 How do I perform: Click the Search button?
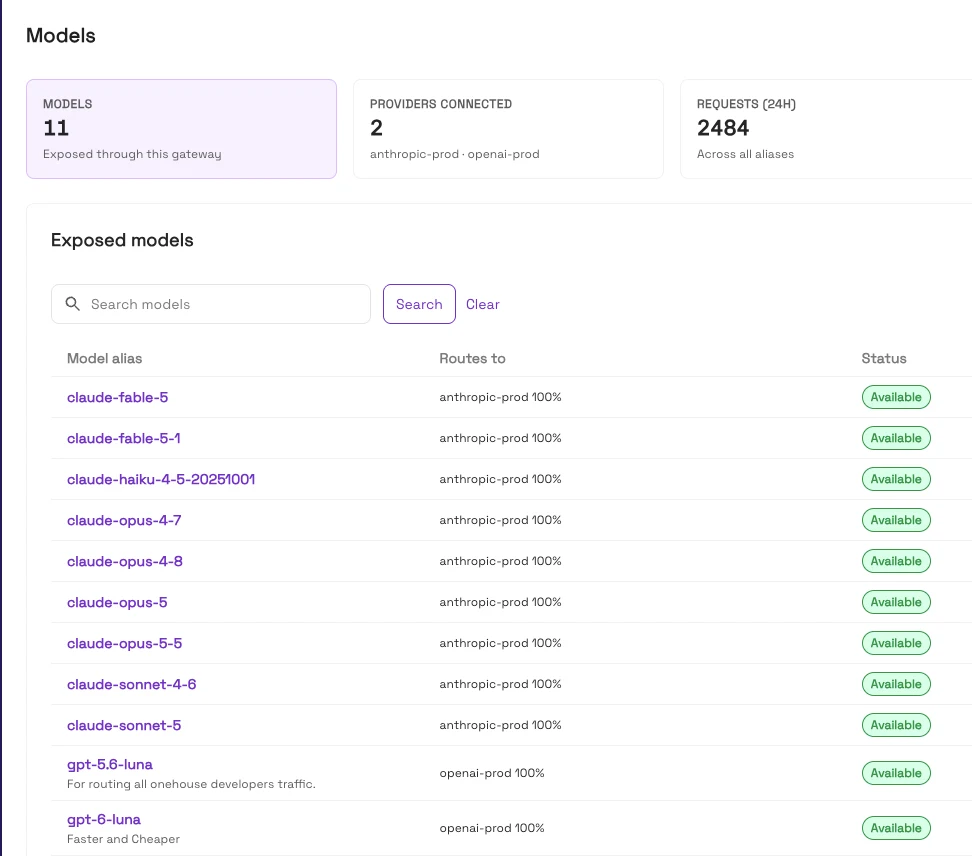pyautogui.click(x=419, y=304)
